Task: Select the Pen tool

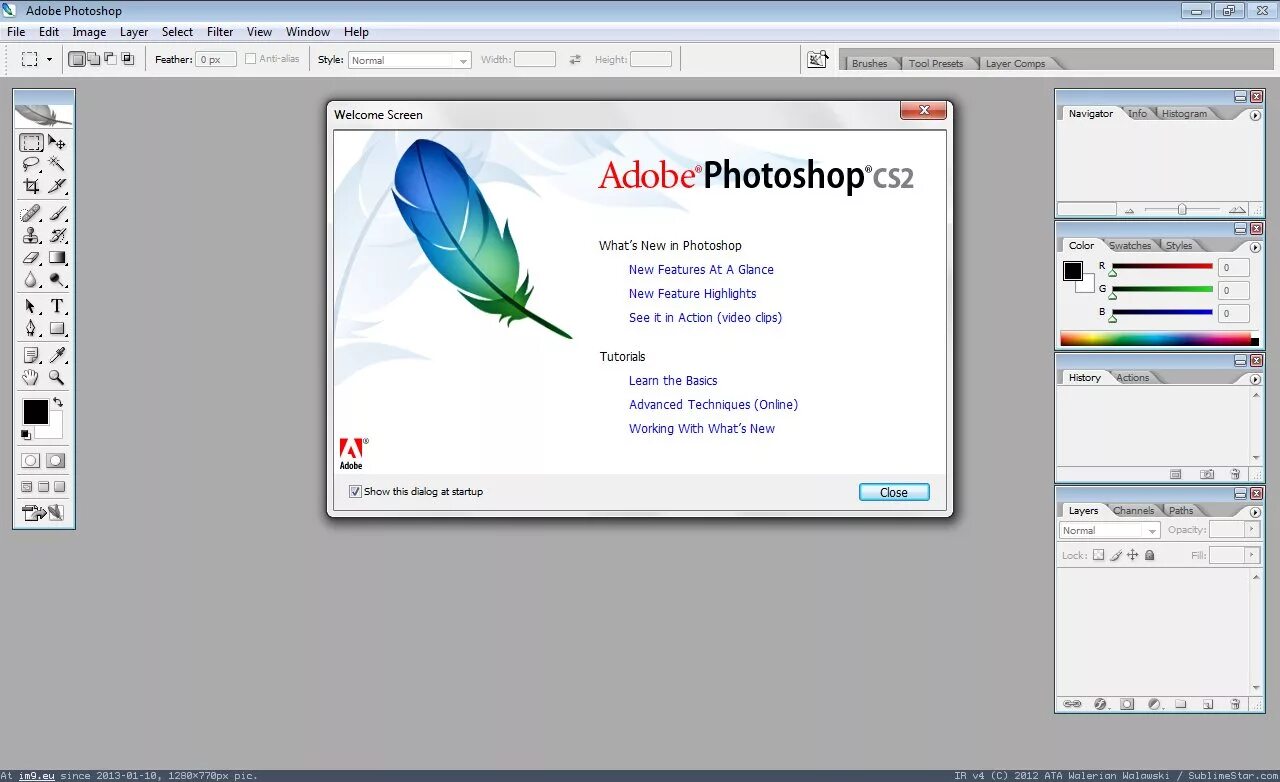Action: pyautogui.click(x=31, y=328)
